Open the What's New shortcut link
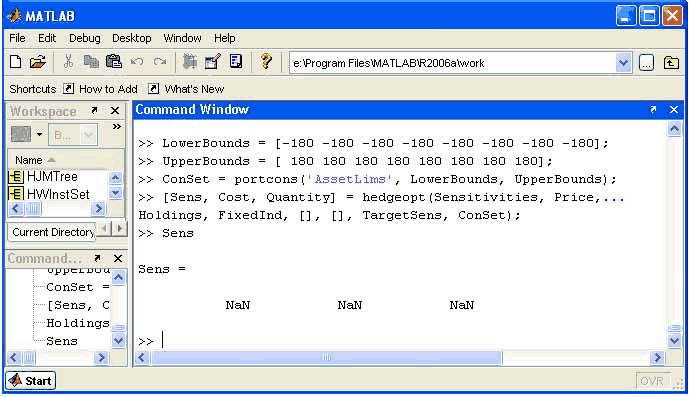689x397 pixels. point(194,89)
